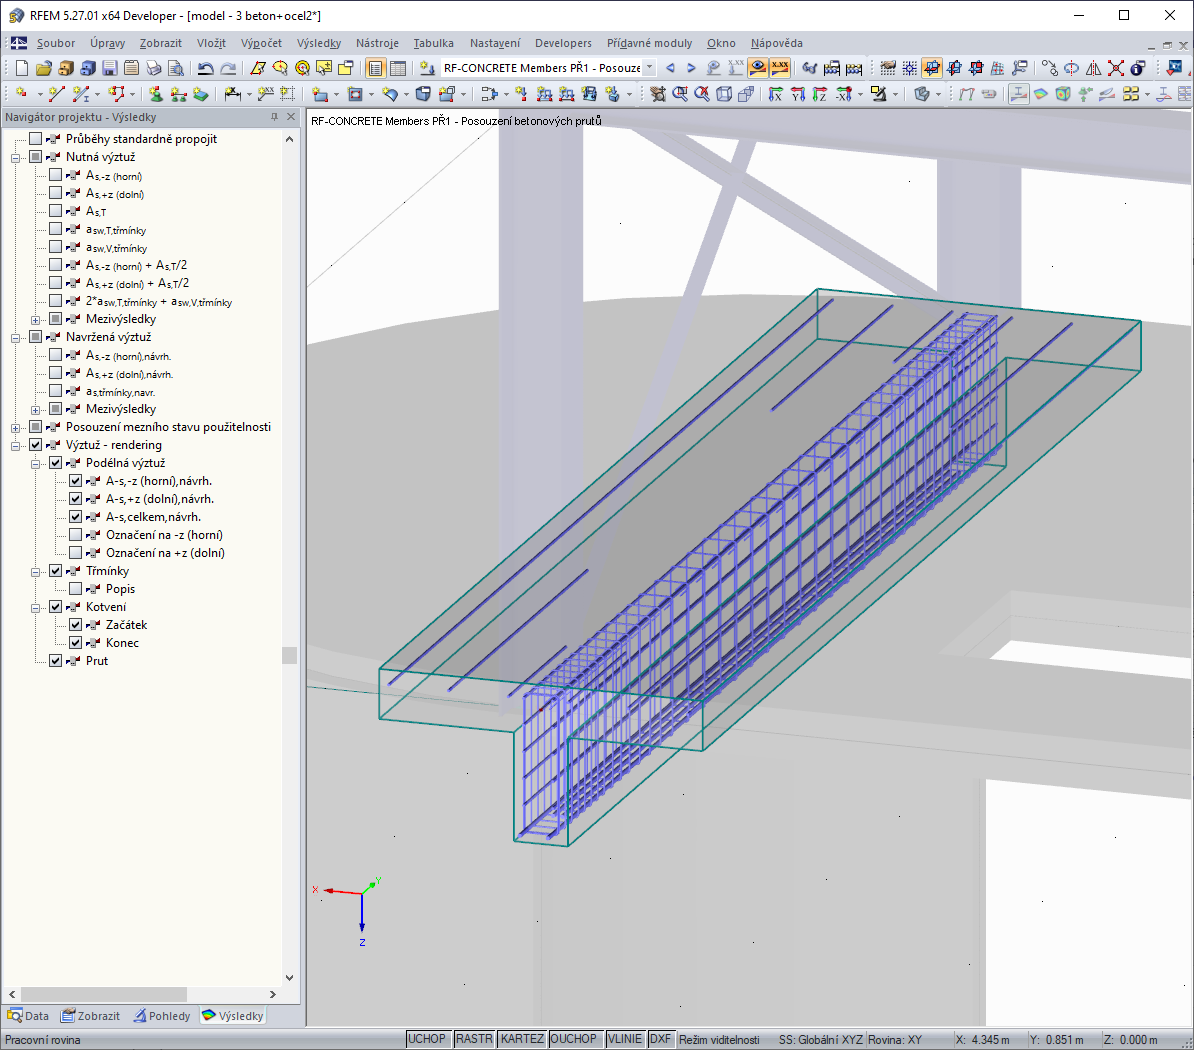Switch to the Zobrazit navigator tab
The width and height of the screenshot is (1194, 1050).
click(90, 1016)
